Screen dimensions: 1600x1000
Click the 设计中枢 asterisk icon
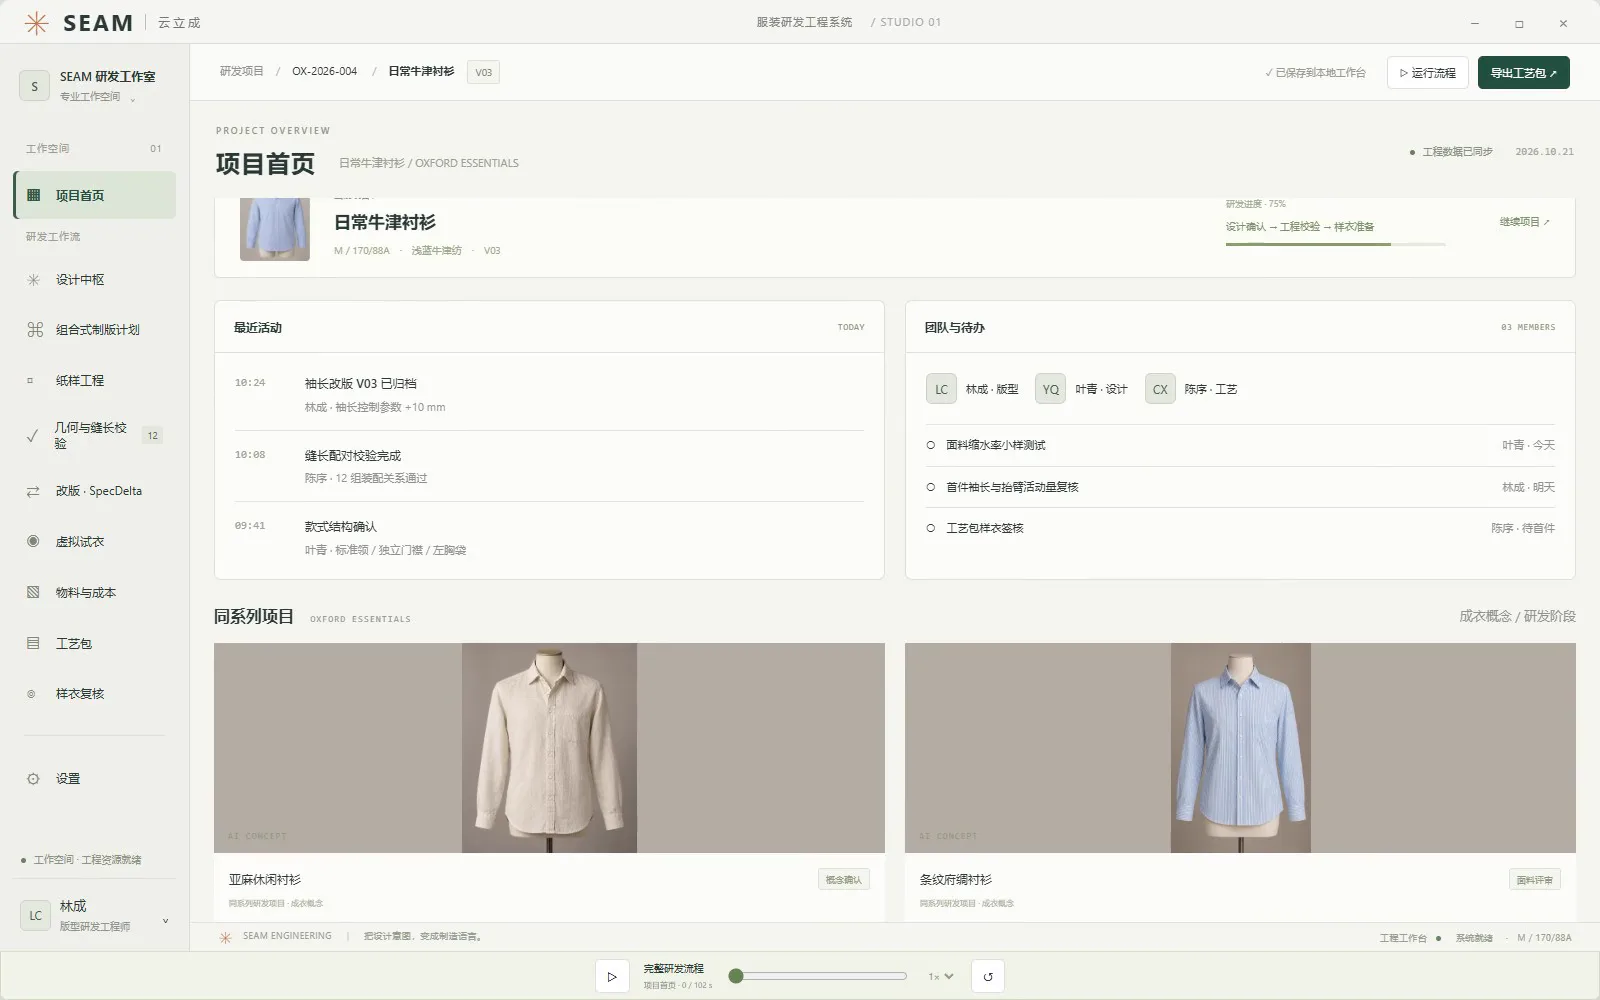point(33,280)
